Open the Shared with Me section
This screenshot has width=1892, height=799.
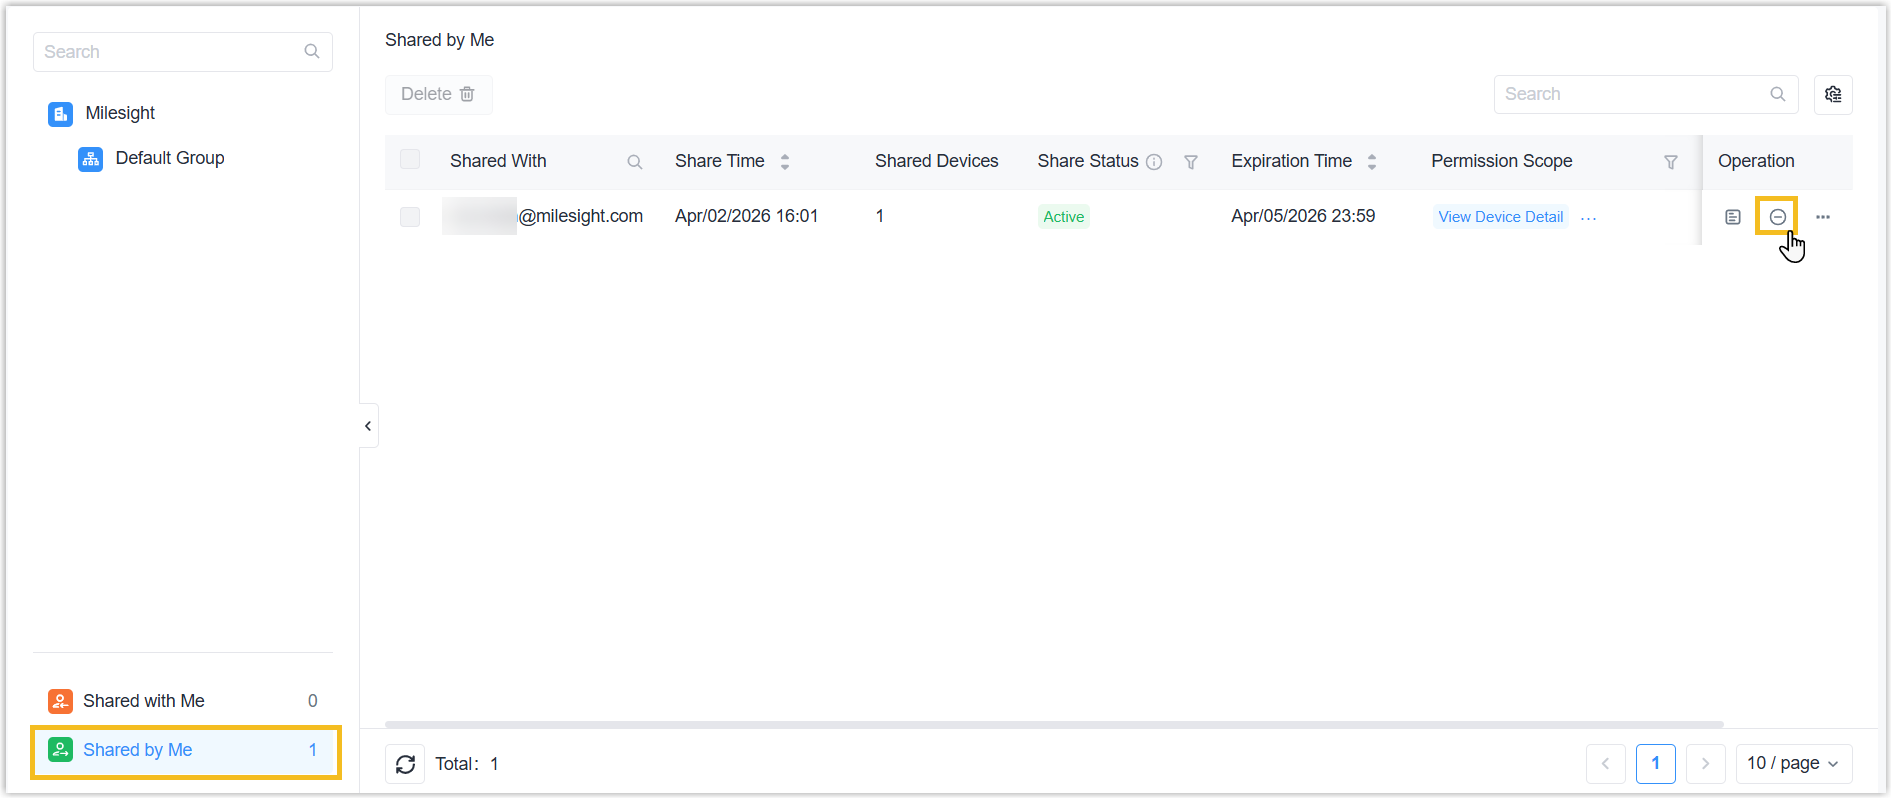pos(144,701)
